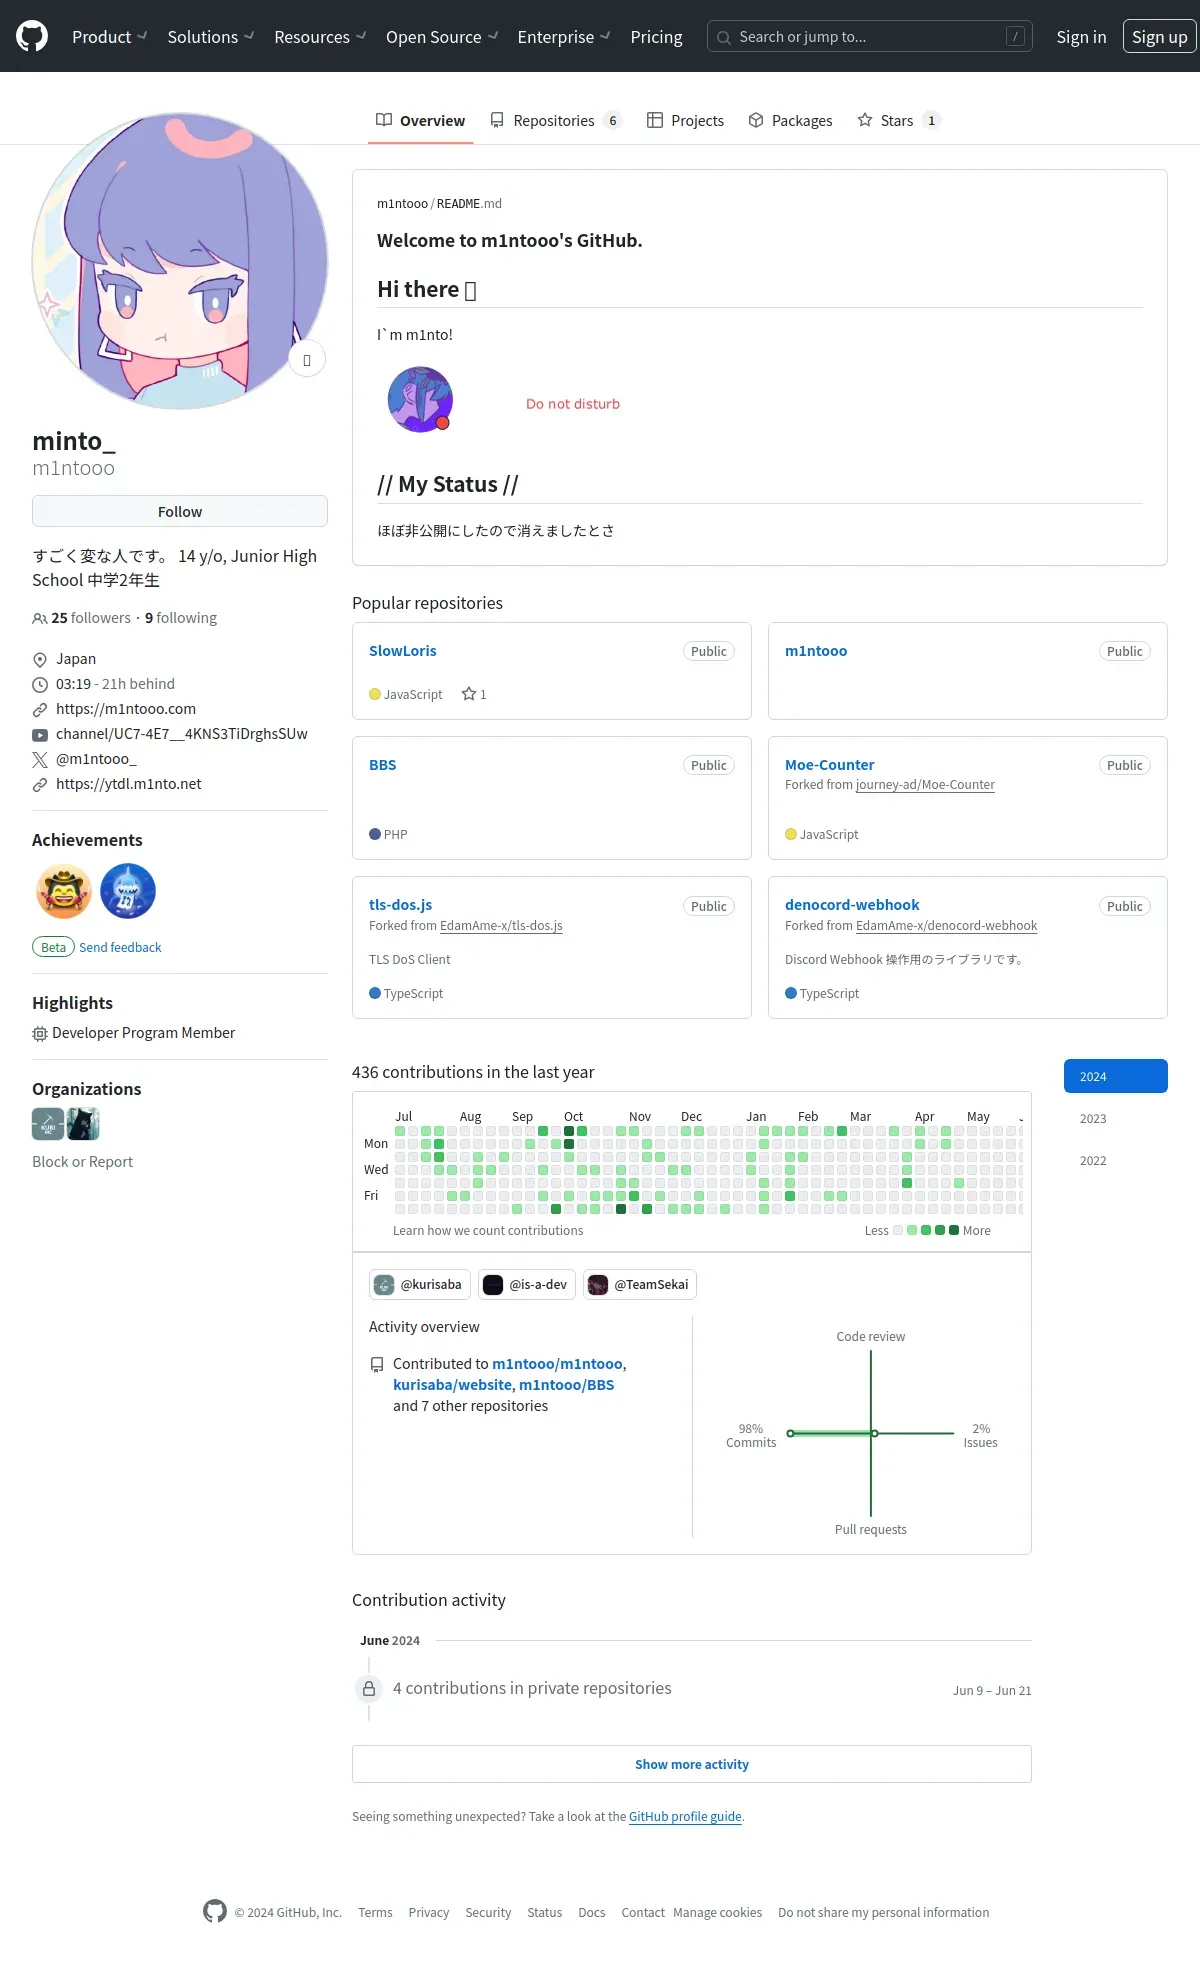Open the Moe-Counter repository
The height and width of the screenshot is (1964, 1200).
(x=830, y=765)
